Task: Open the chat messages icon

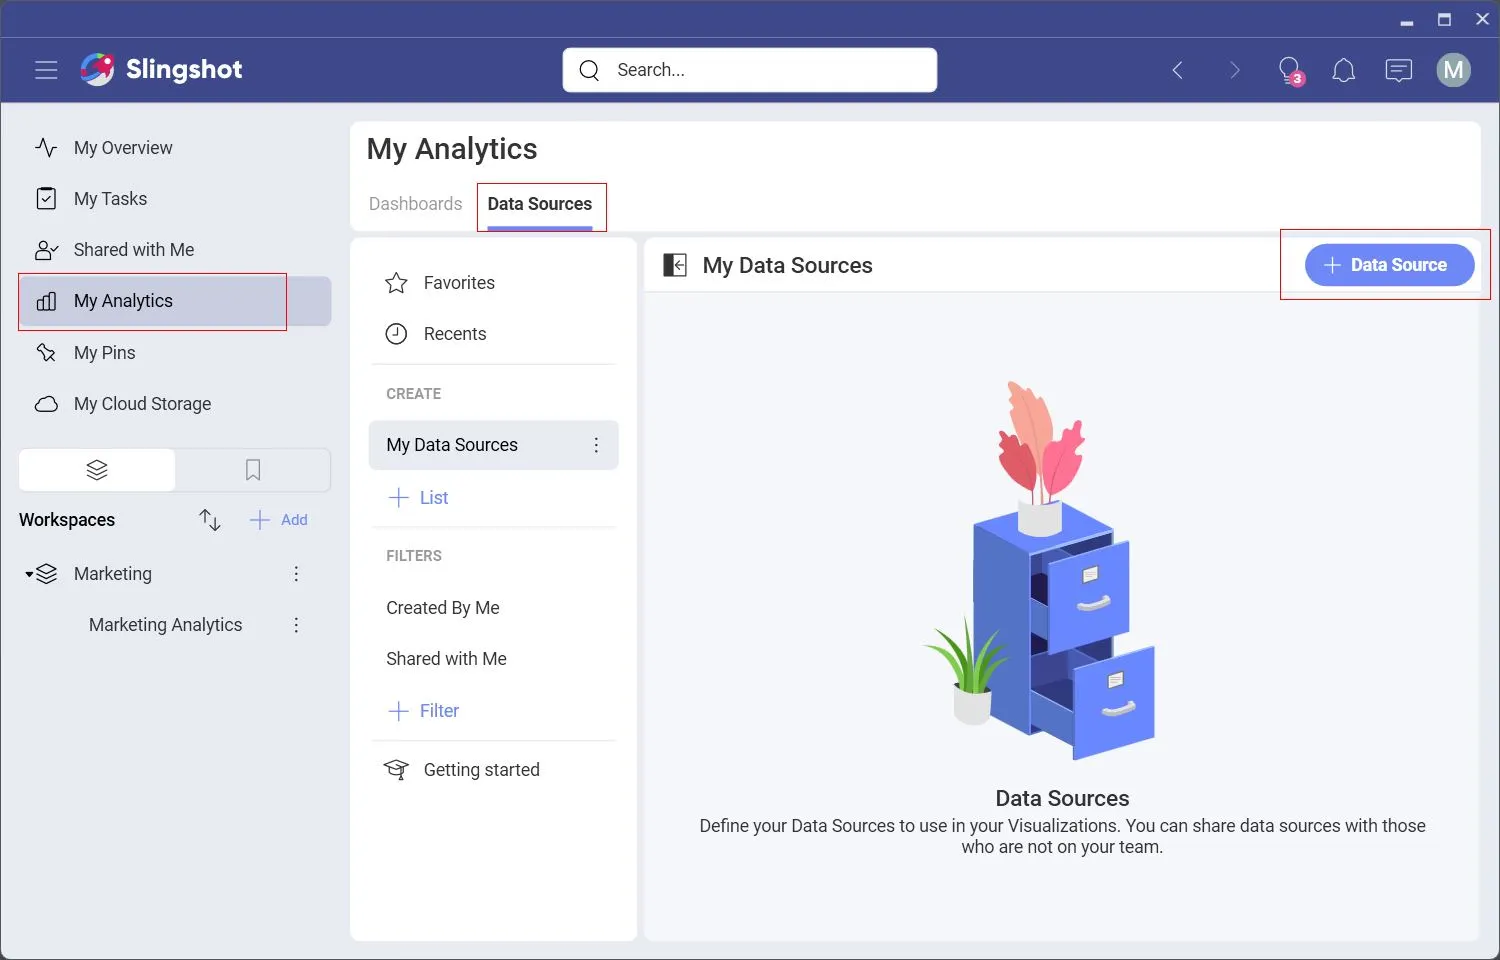Action: click(x=1398, y=70)
